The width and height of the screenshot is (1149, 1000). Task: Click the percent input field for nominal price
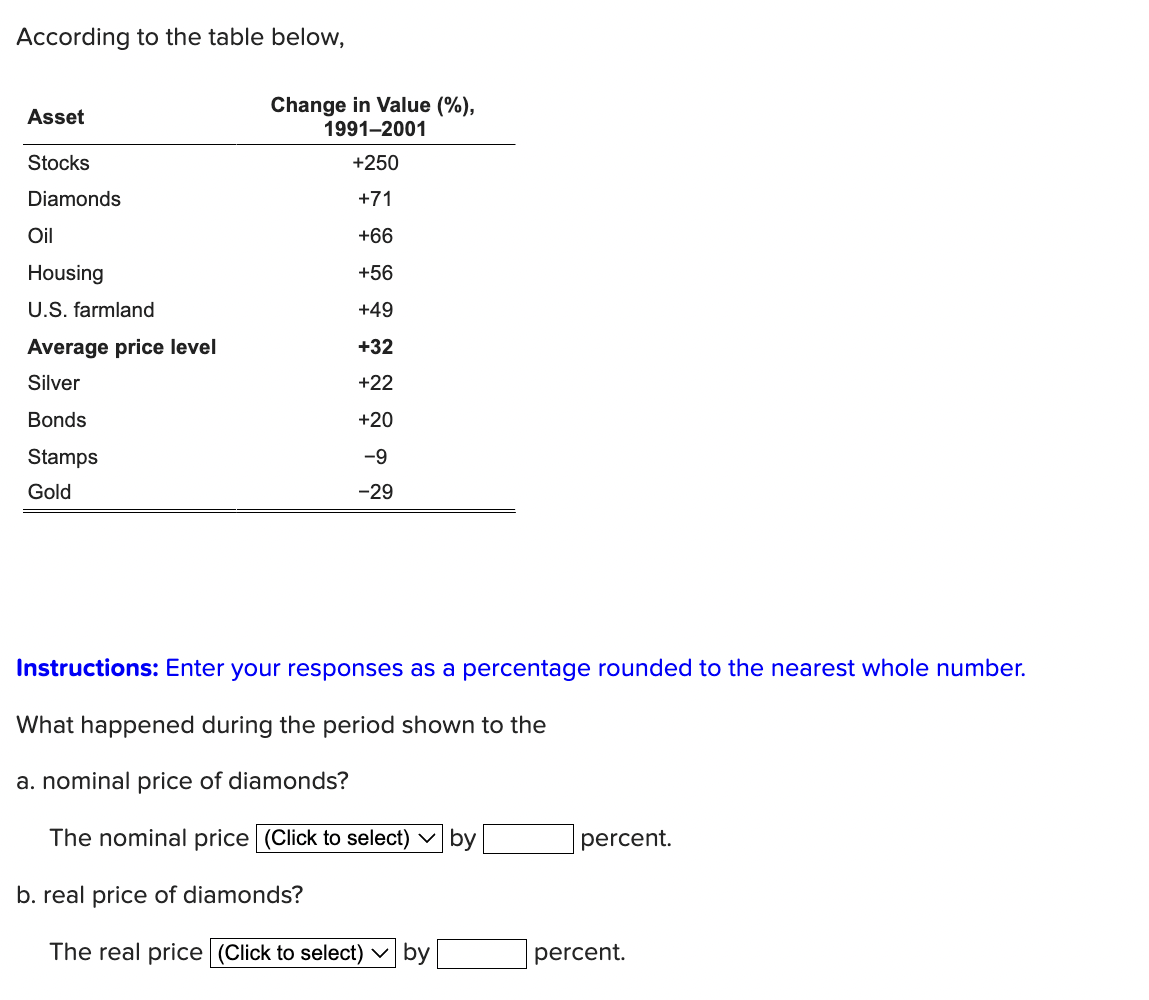click(528, 838)
